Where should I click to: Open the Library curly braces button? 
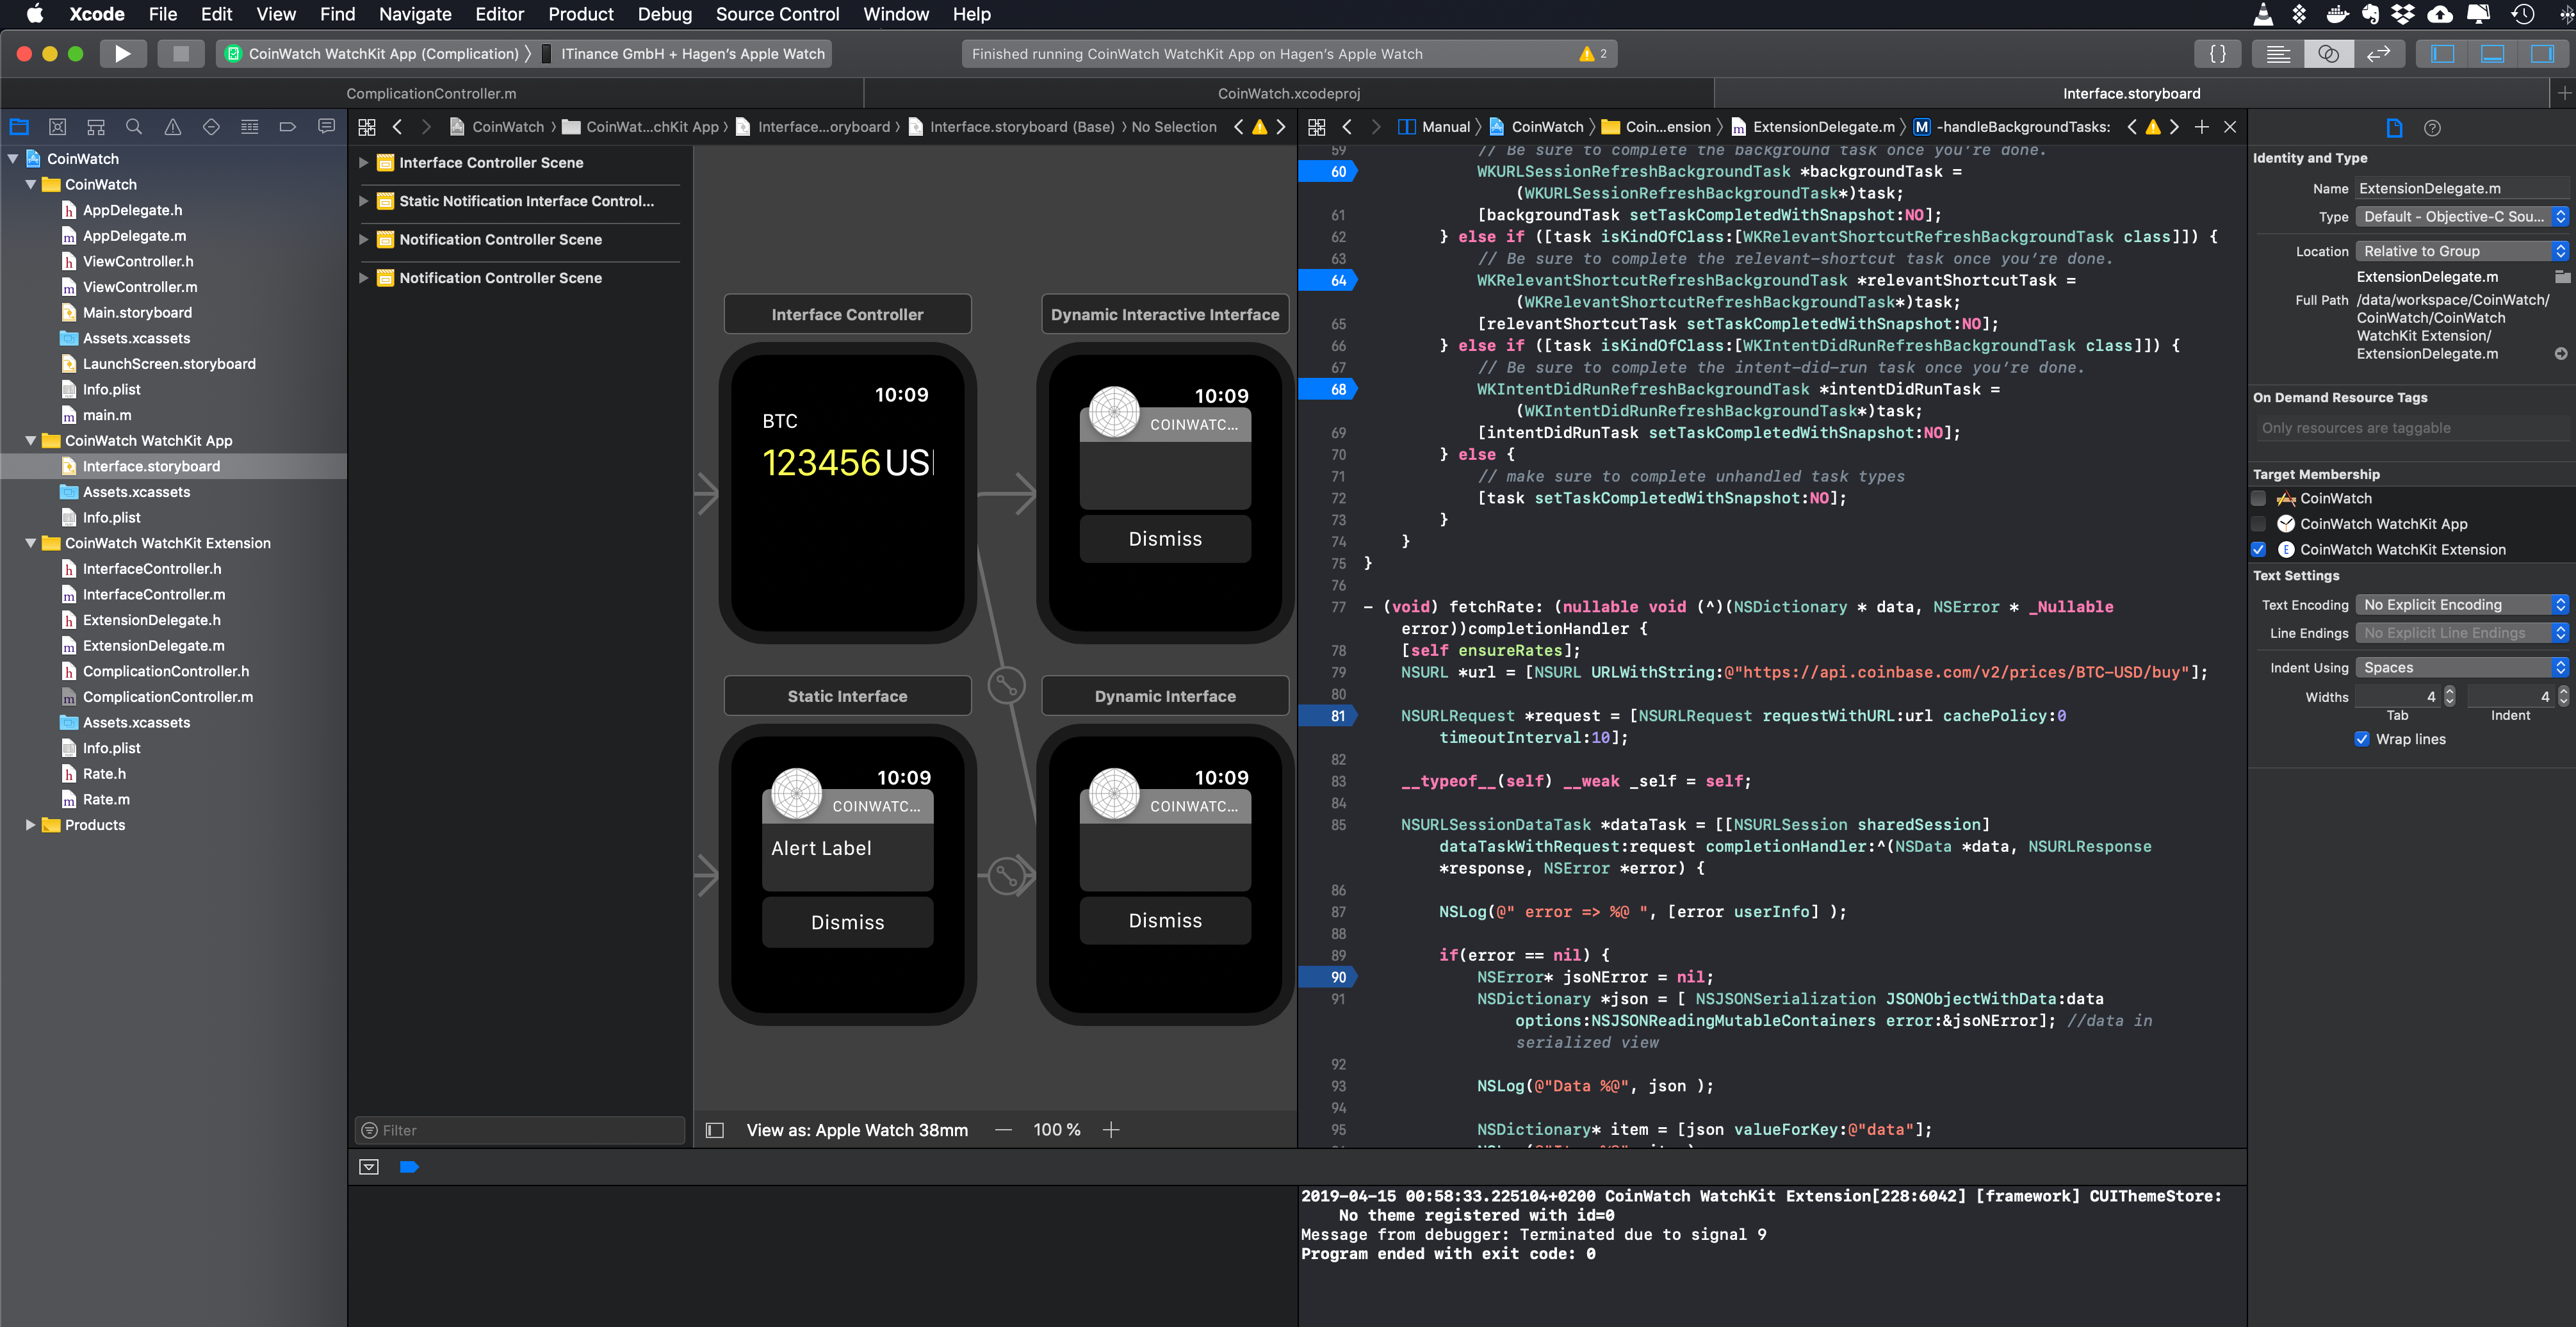click(x=2217, y=54)
